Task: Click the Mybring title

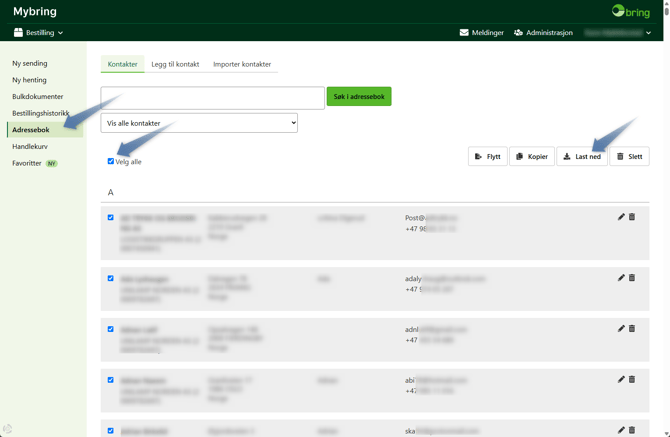Action: click(35, 12)
